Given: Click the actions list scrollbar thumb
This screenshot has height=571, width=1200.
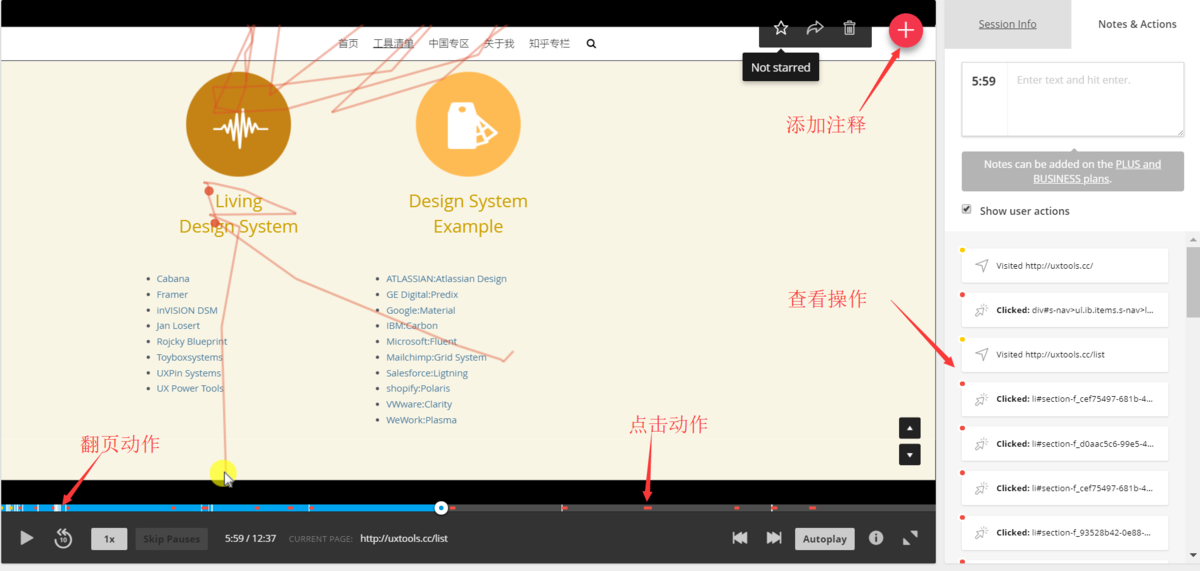Looking at the screenshot, I should (1193, 282).
